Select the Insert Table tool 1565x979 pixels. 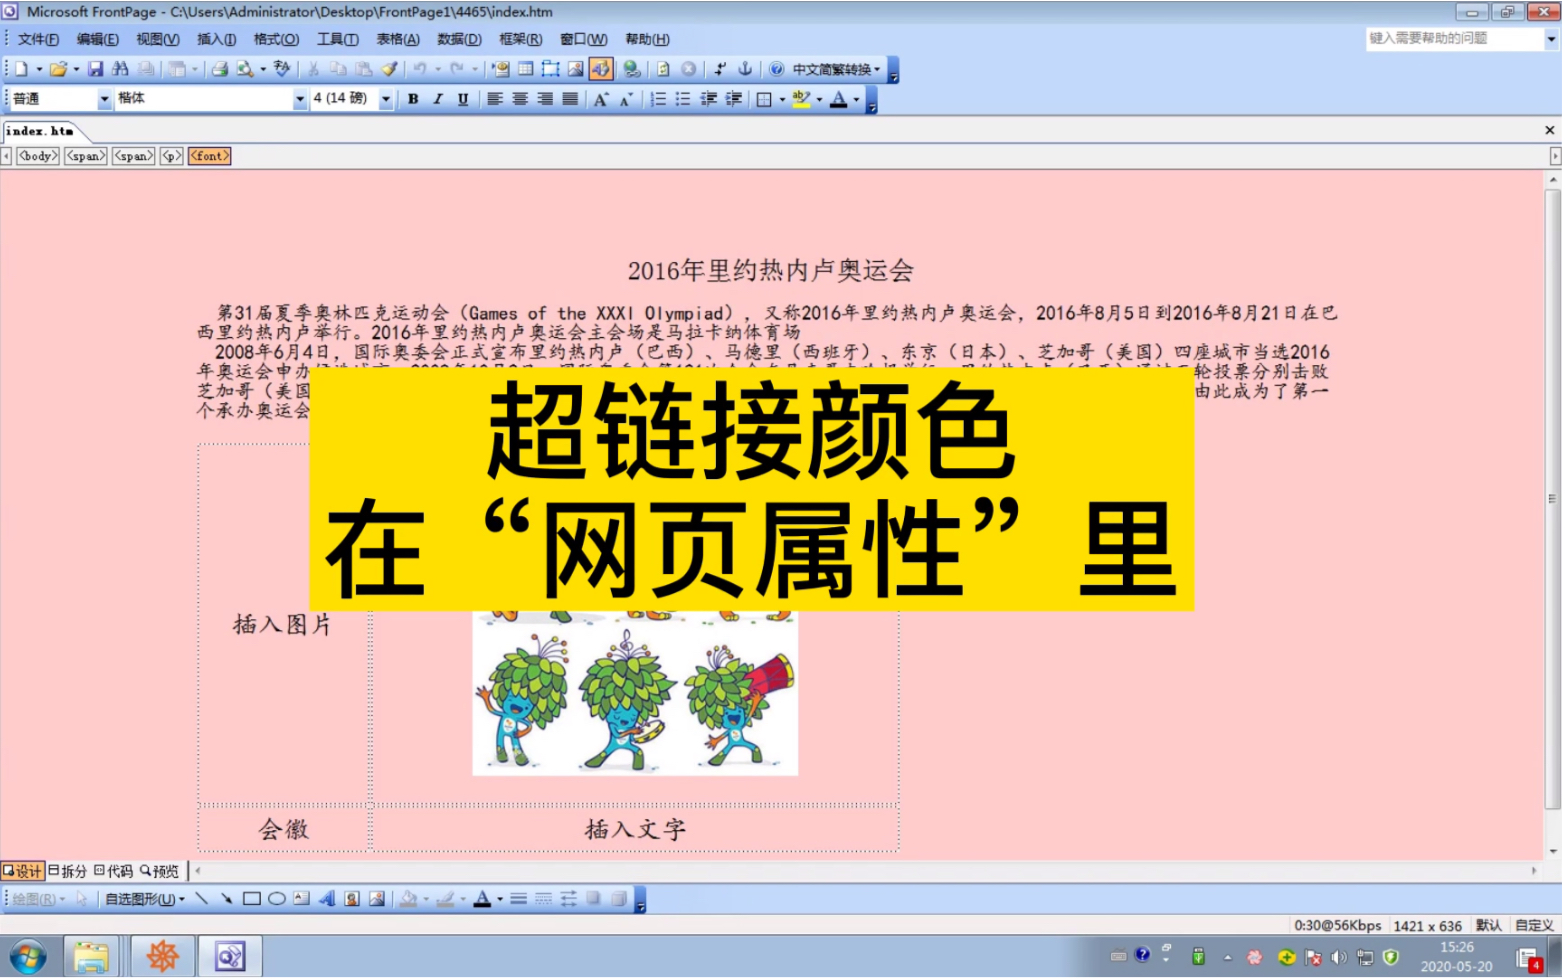(x=524, y=70)
